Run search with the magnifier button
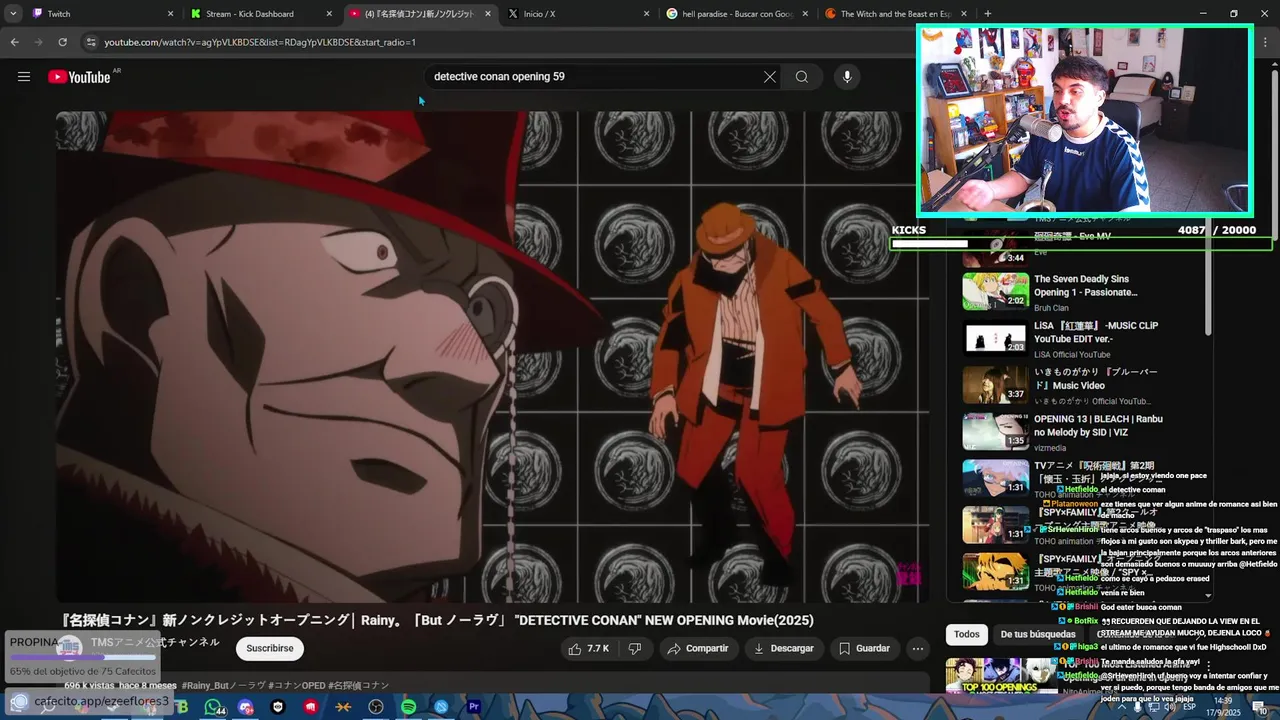This screenshot has width=1280, height=720. pyautogui.click(x=802, y=77)
